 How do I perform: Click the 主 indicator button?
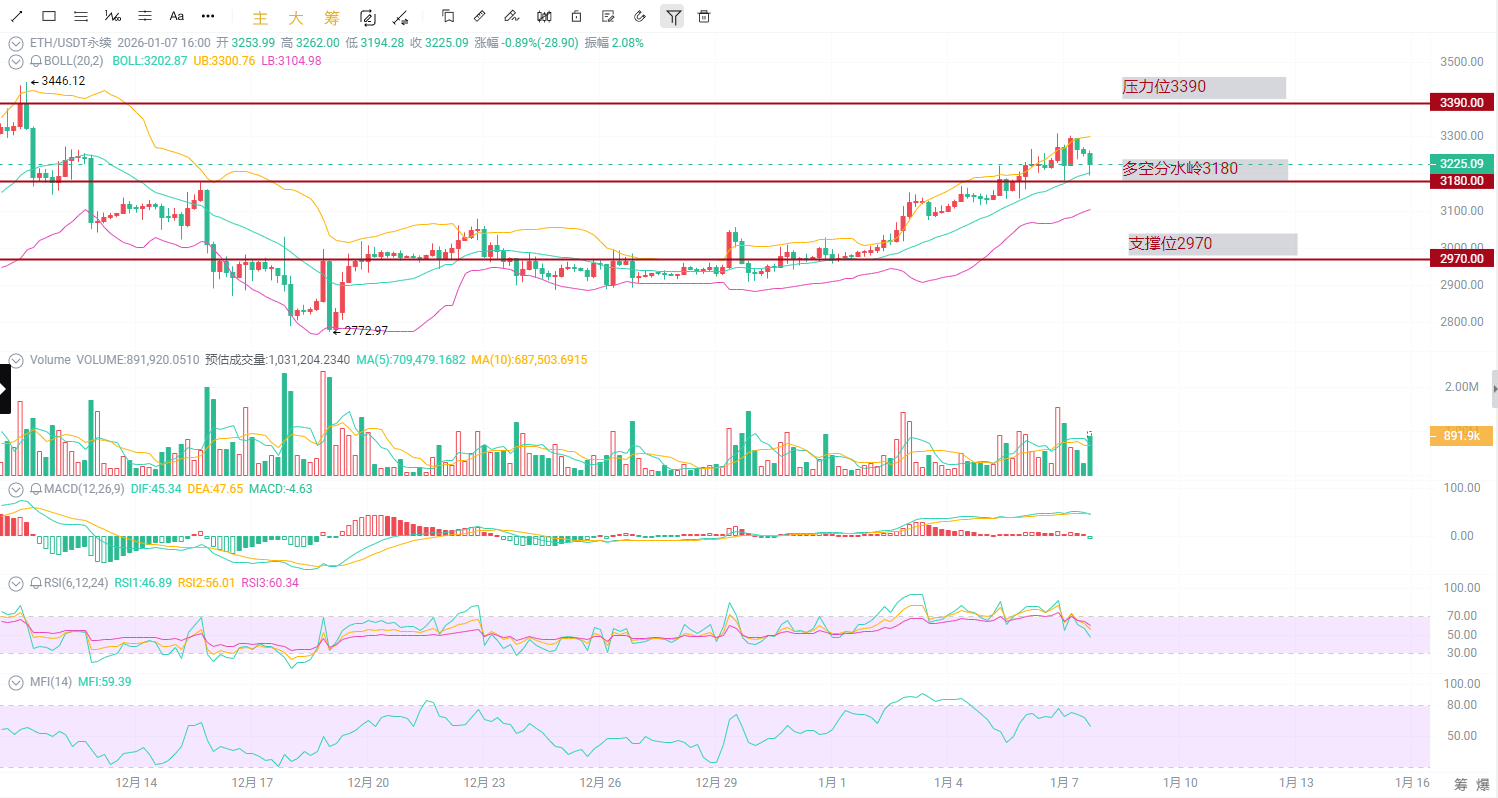(x=261, y=17)
